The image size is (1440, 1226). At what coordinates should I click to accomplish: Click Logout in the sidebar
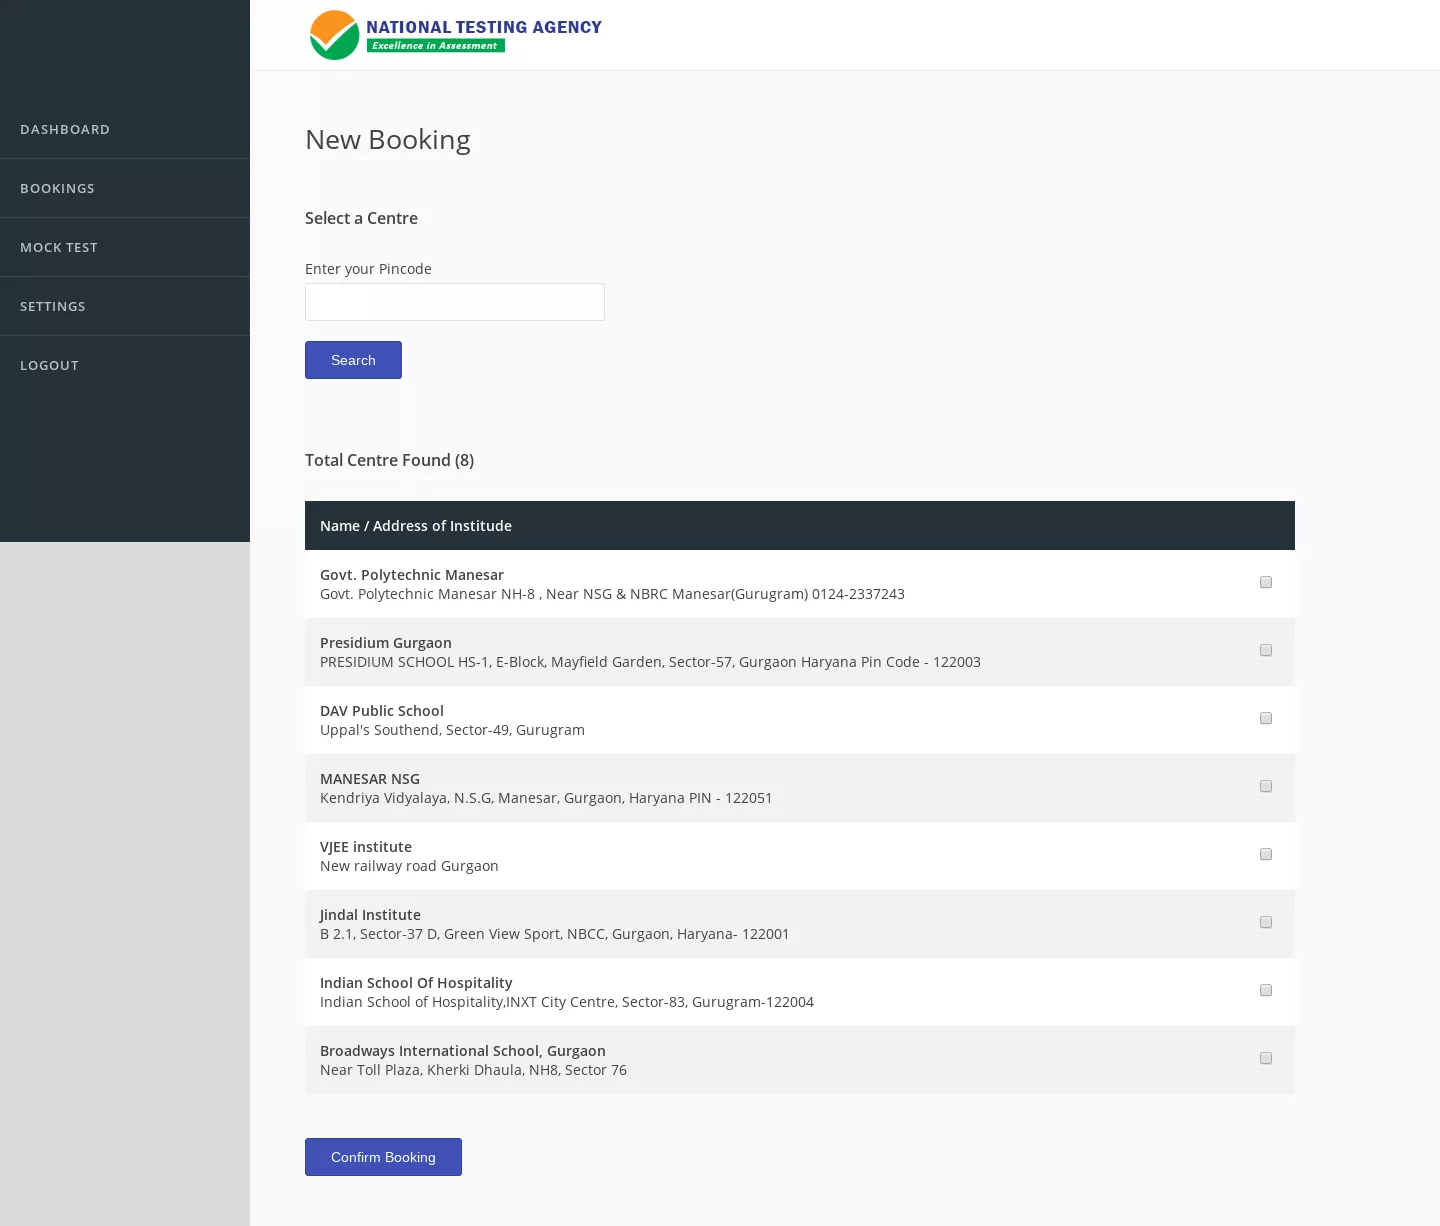(49, 366)
